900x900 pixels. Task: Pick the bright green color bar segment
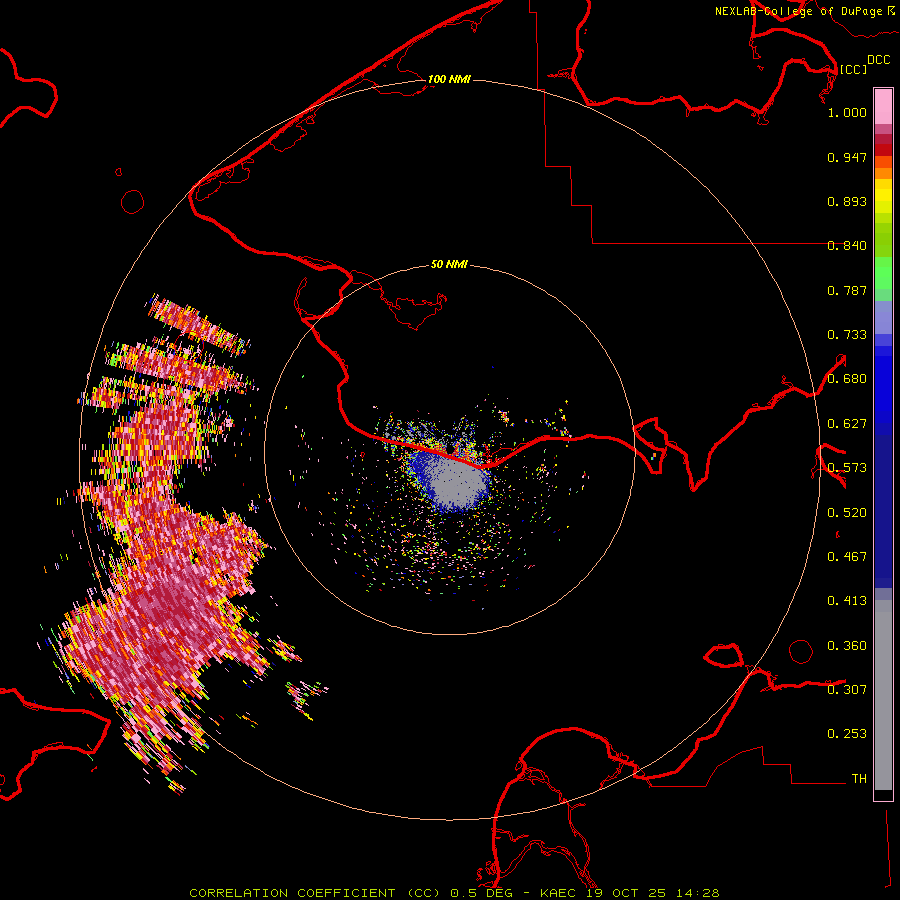pyautogui.click(x=883, y=273)
